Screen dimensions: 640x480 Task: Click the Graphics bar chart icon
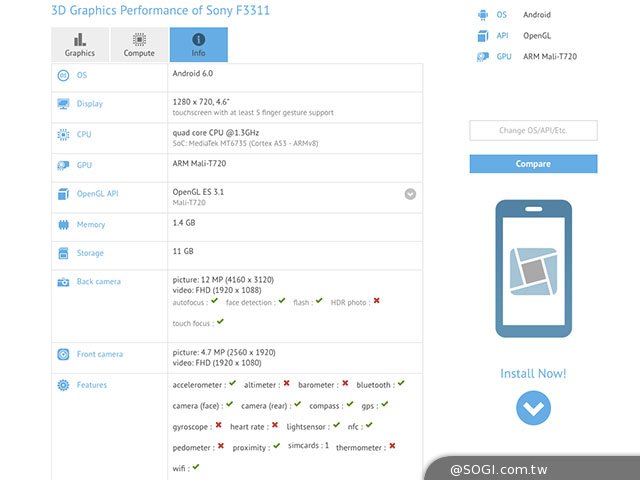coord(80,40)
